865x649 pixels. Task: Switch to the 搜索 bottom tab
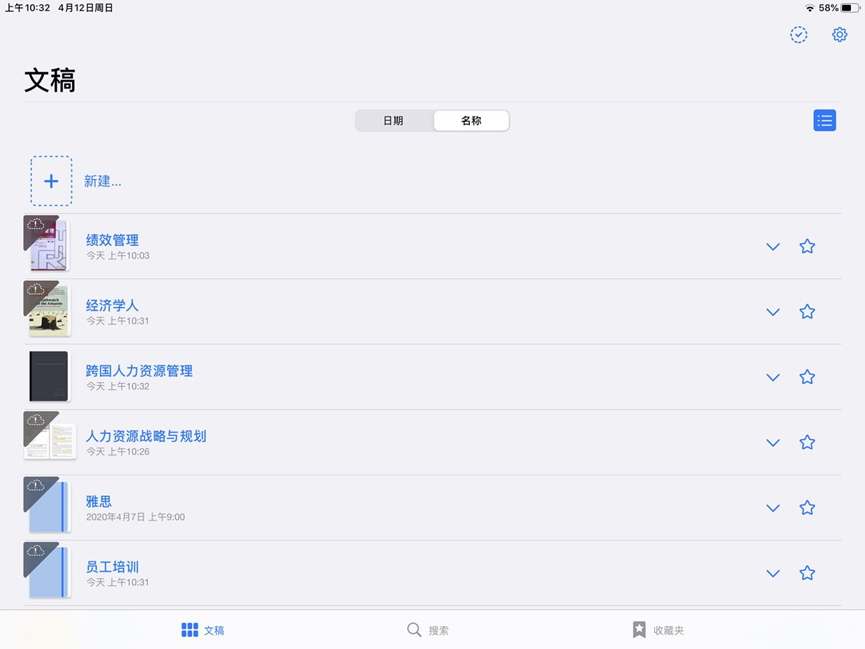428,630
